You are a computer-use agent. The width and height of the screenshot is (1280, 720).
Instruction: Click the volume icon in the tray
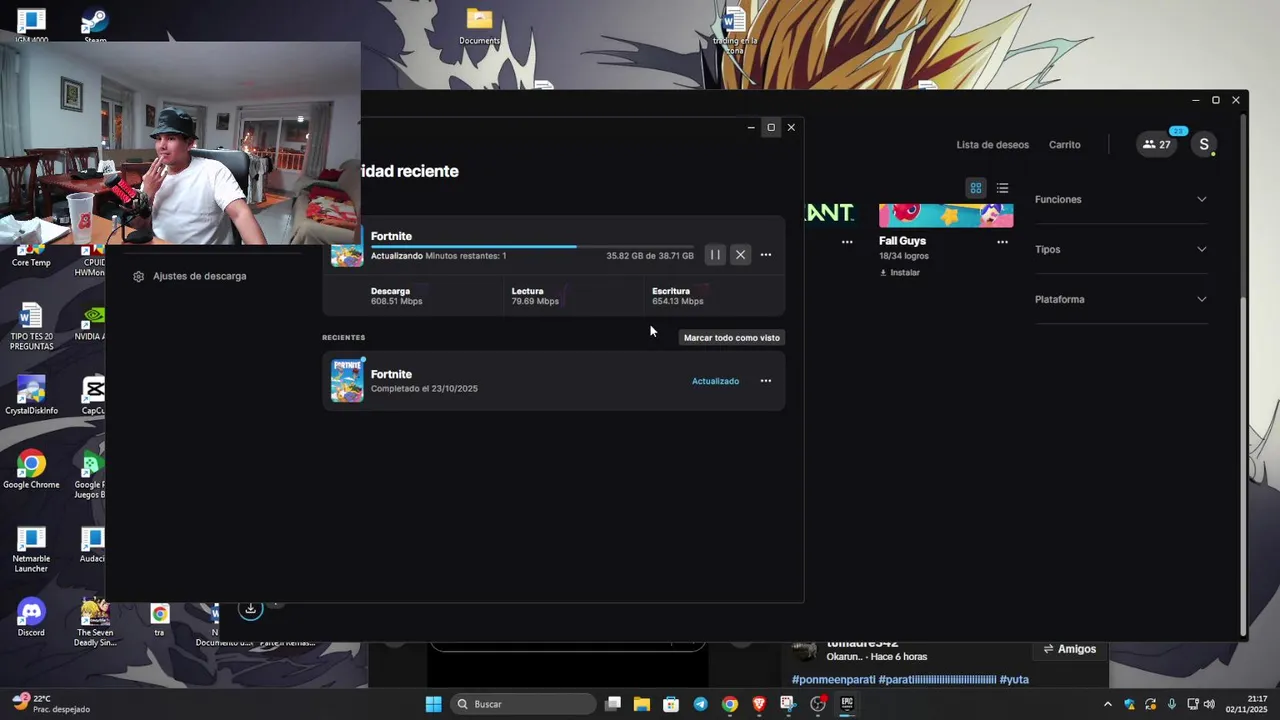tap(1209, 704)
